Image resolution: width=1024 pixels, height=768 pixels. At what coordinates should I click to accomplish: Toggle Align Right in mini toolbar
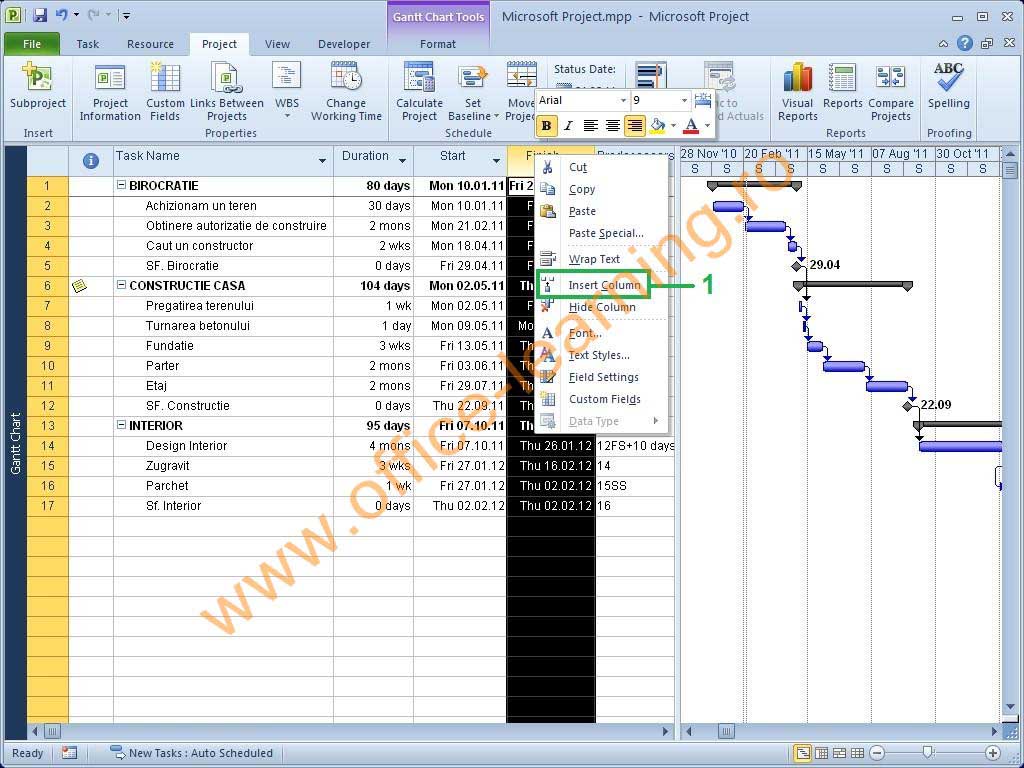pyautogui.click(x=635, y=125)
